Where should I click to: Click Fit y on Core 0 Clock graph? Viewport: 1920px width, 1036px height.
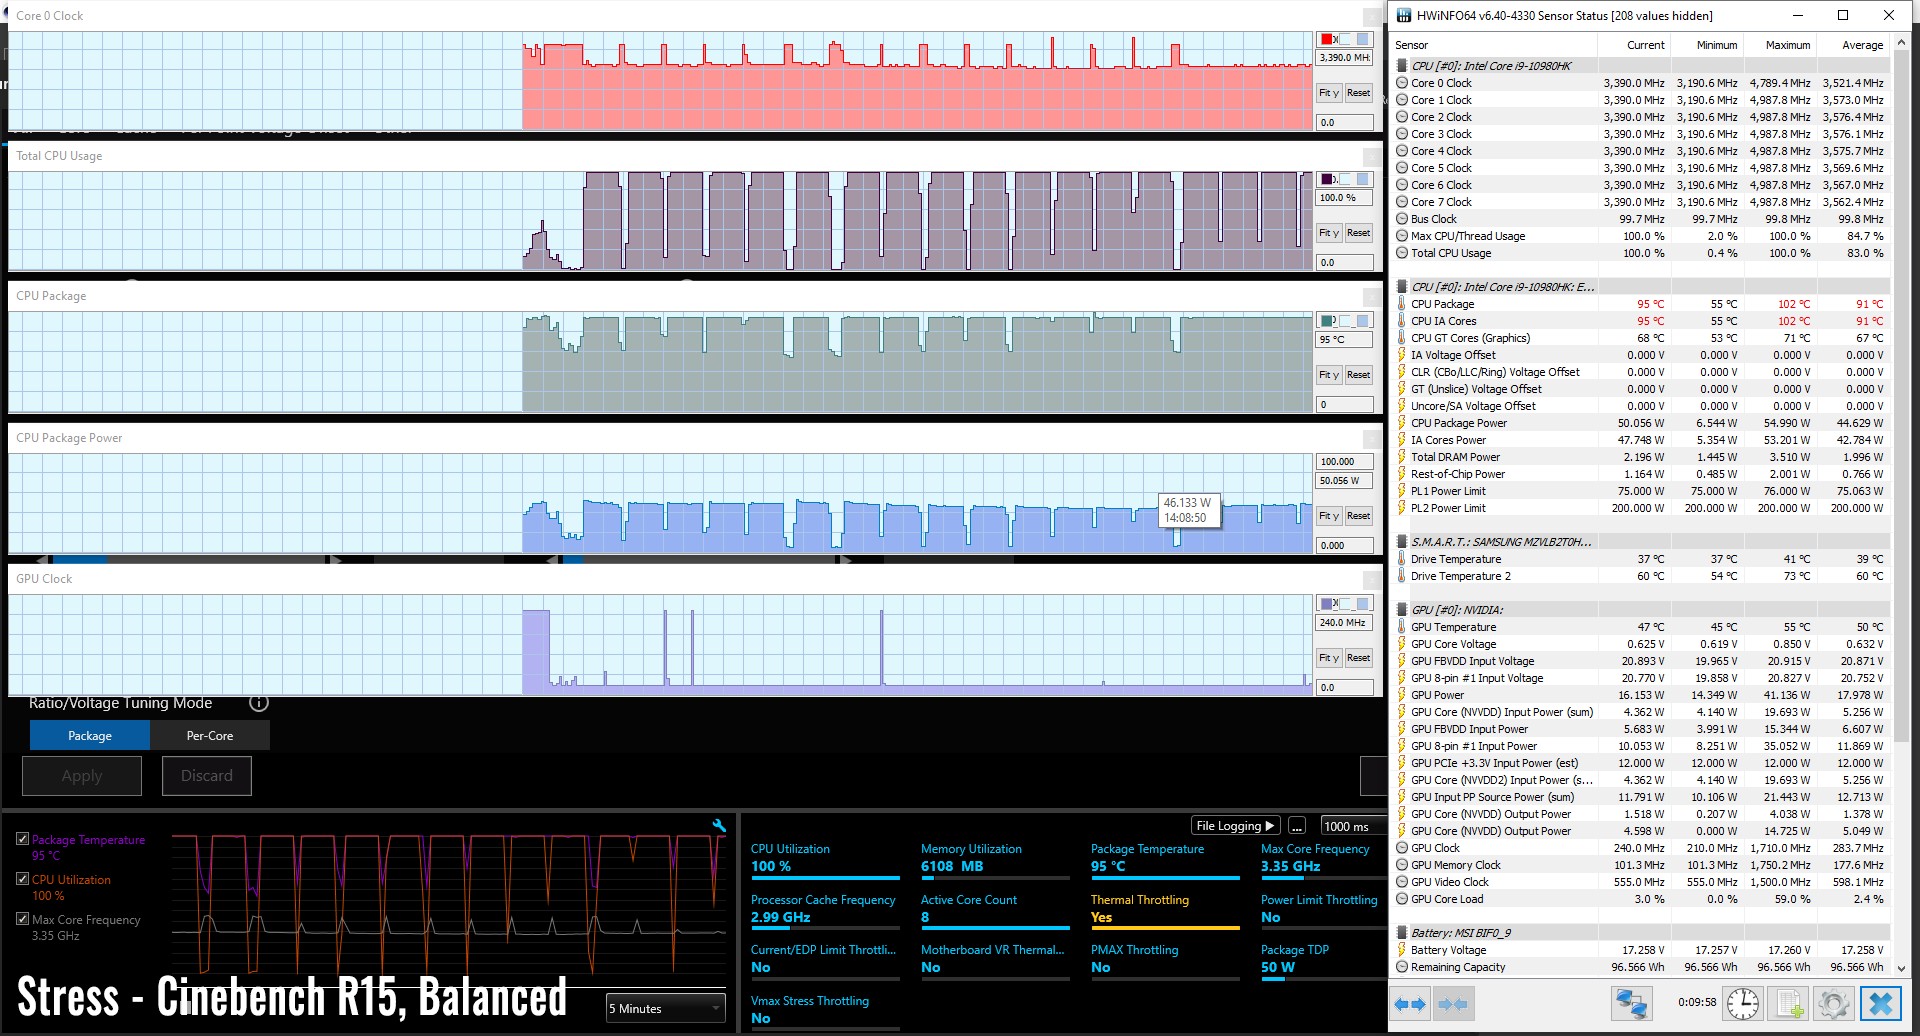pos(1328,93)
